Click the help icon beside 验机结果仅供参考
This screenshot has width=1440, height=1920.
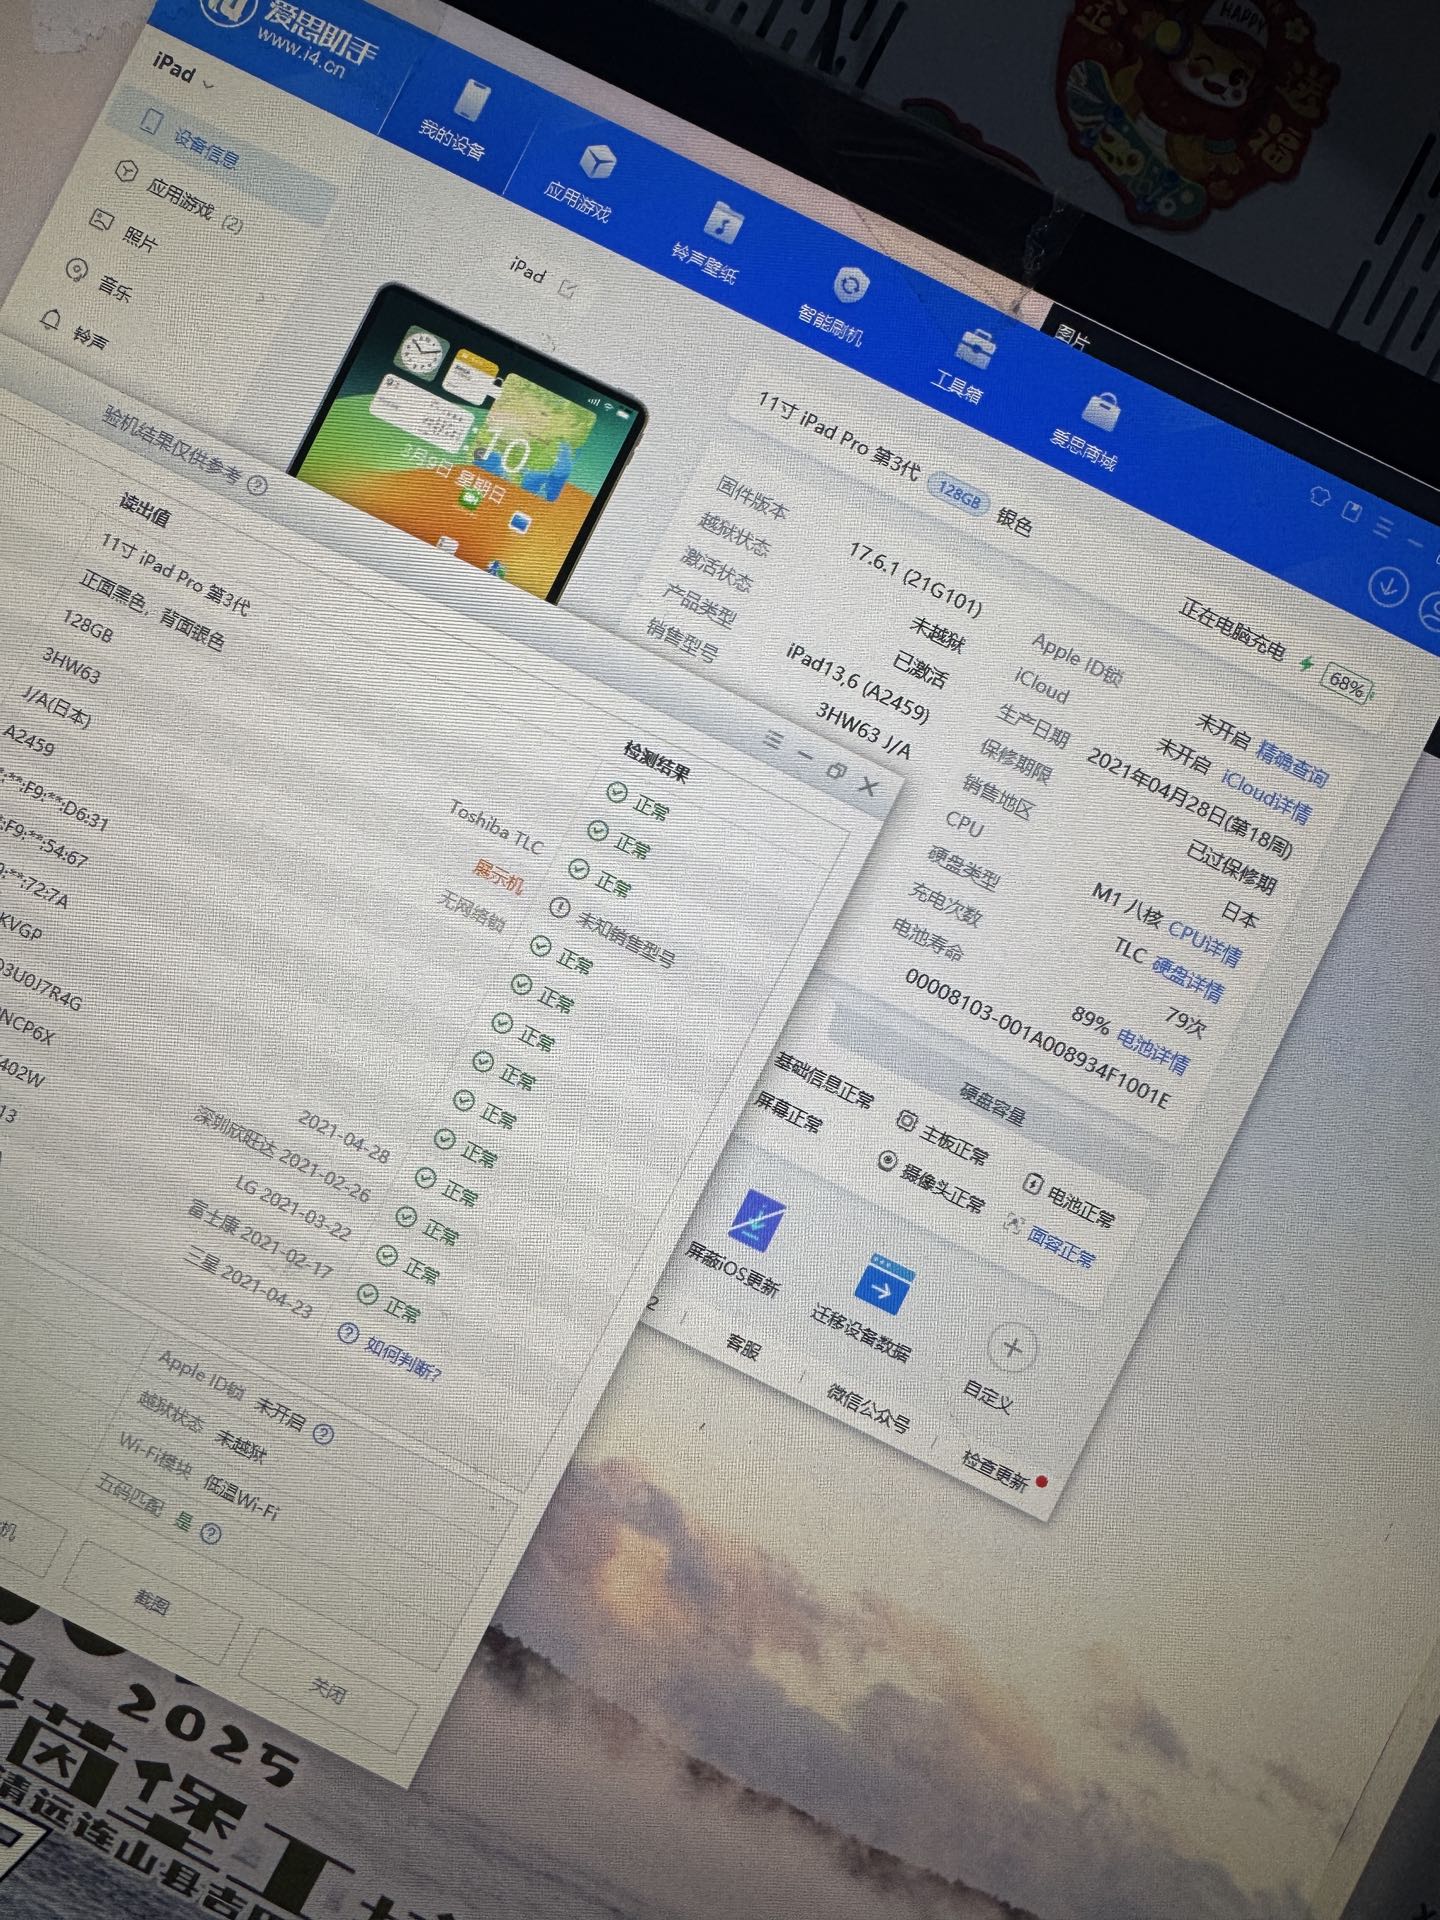pos(257,486)
